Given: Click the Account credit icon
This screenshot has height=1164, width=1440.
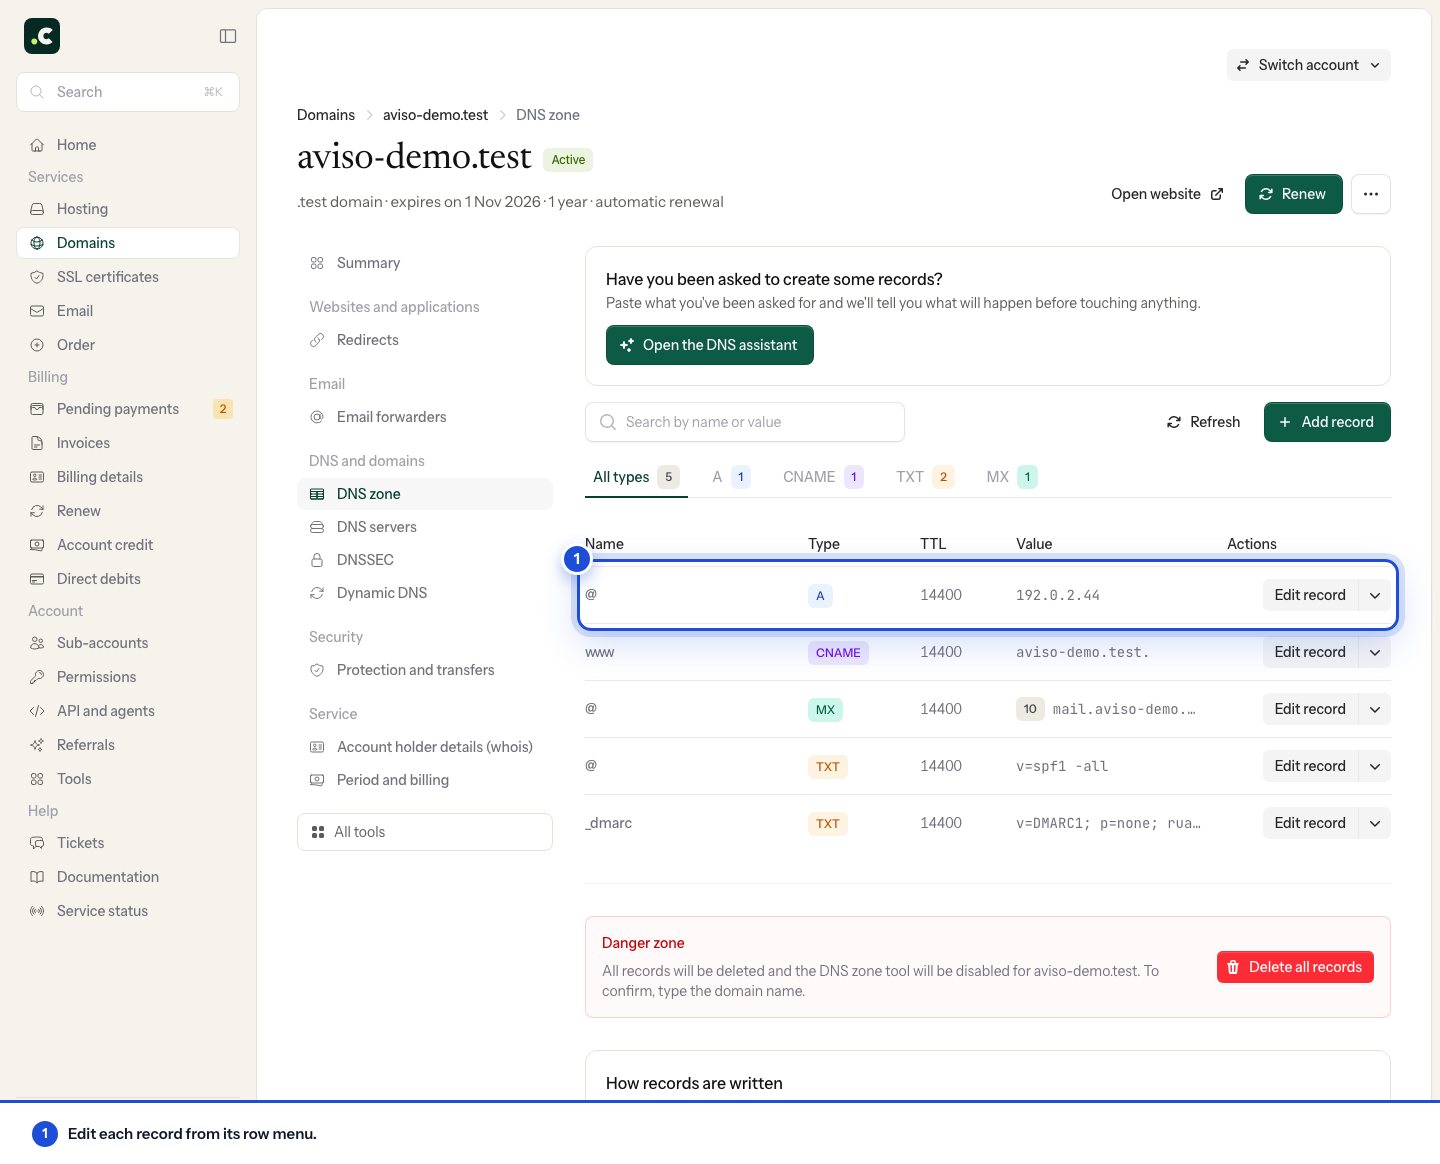Looking at the screenshot, I should [37, 545].
